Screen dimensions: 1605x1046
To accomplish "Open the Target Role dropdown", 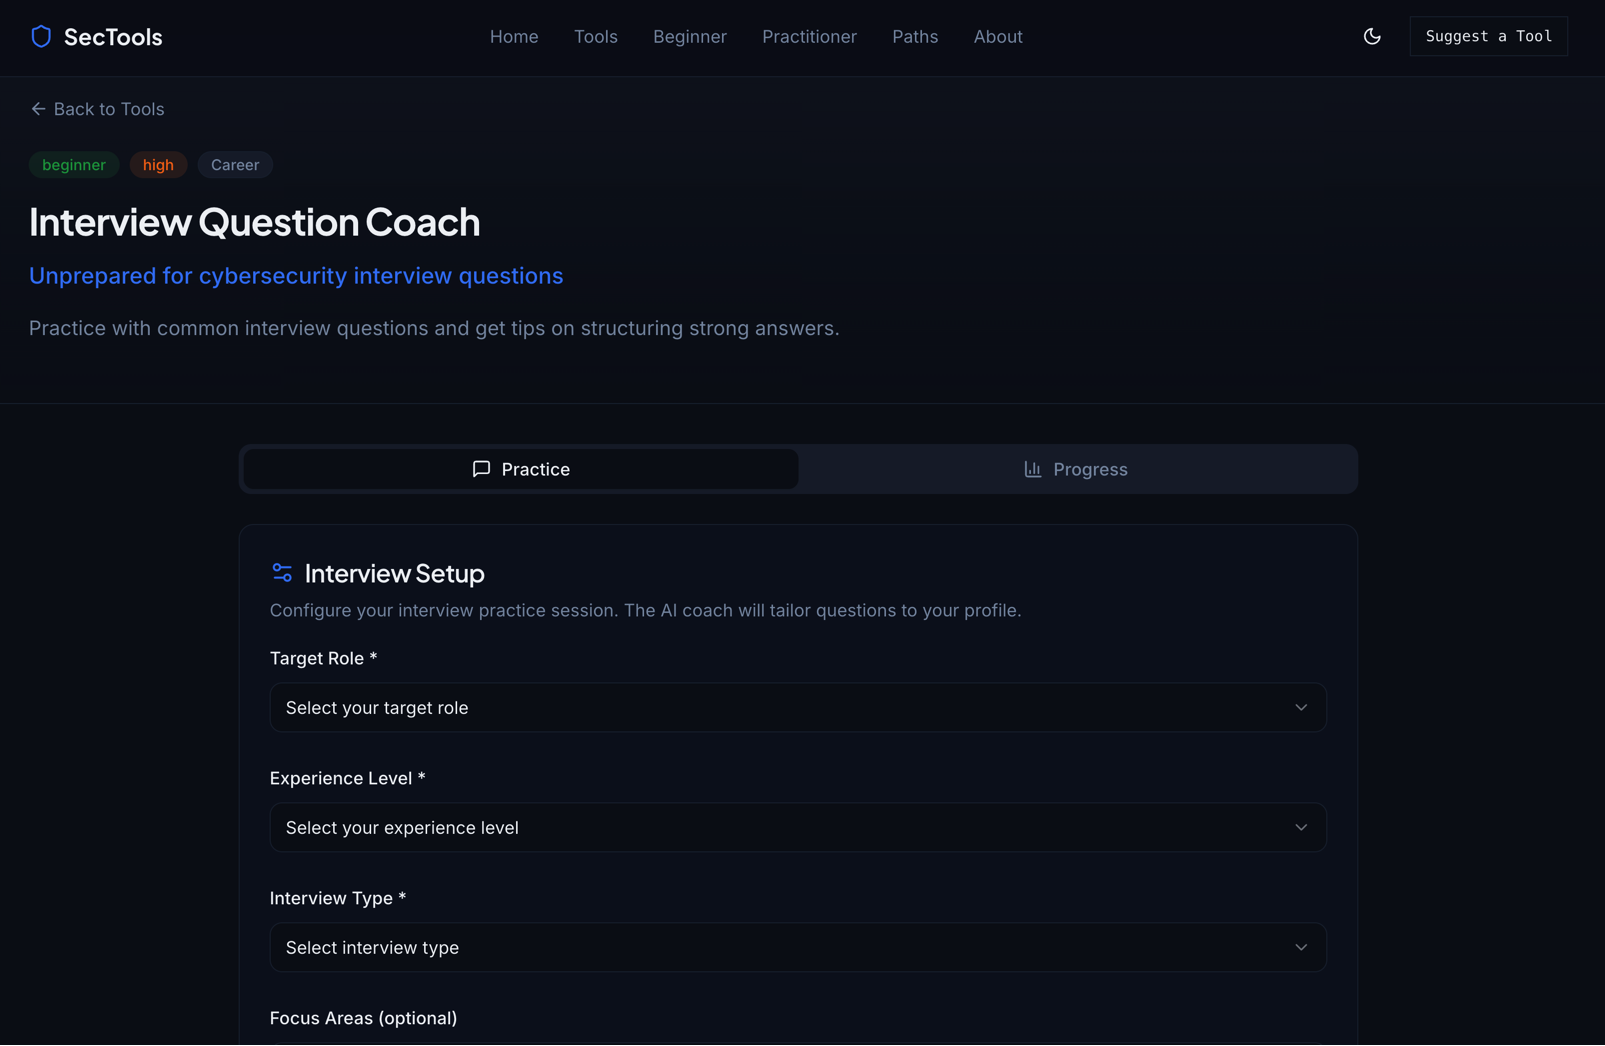I will (x=797, y=707).
